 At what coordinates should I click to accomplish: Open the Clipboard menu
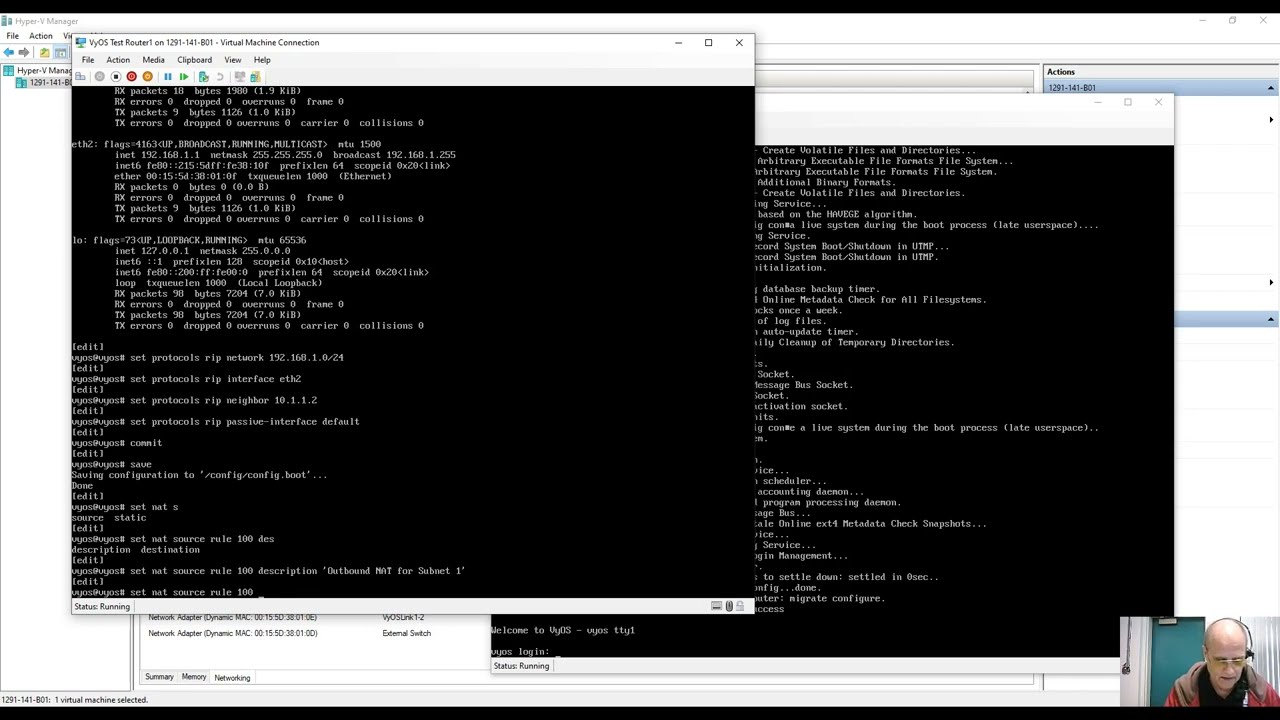(194, 60)
